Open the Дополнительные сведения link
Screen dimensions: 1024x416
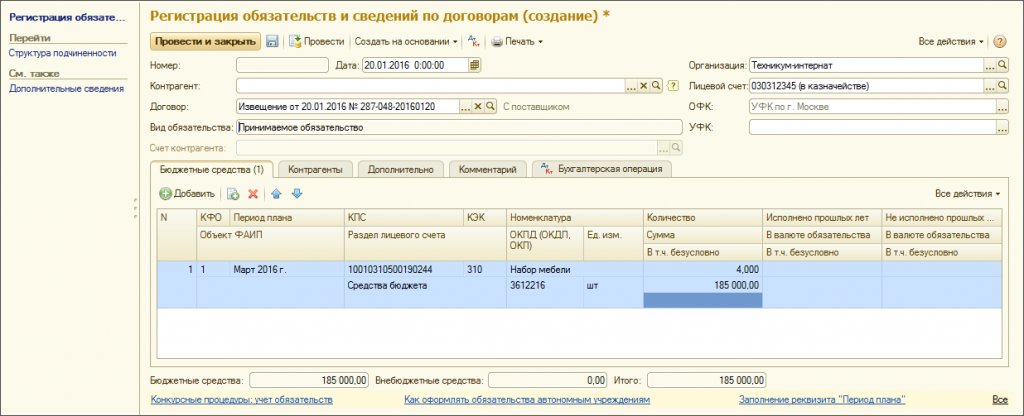(x=67, y=88)
